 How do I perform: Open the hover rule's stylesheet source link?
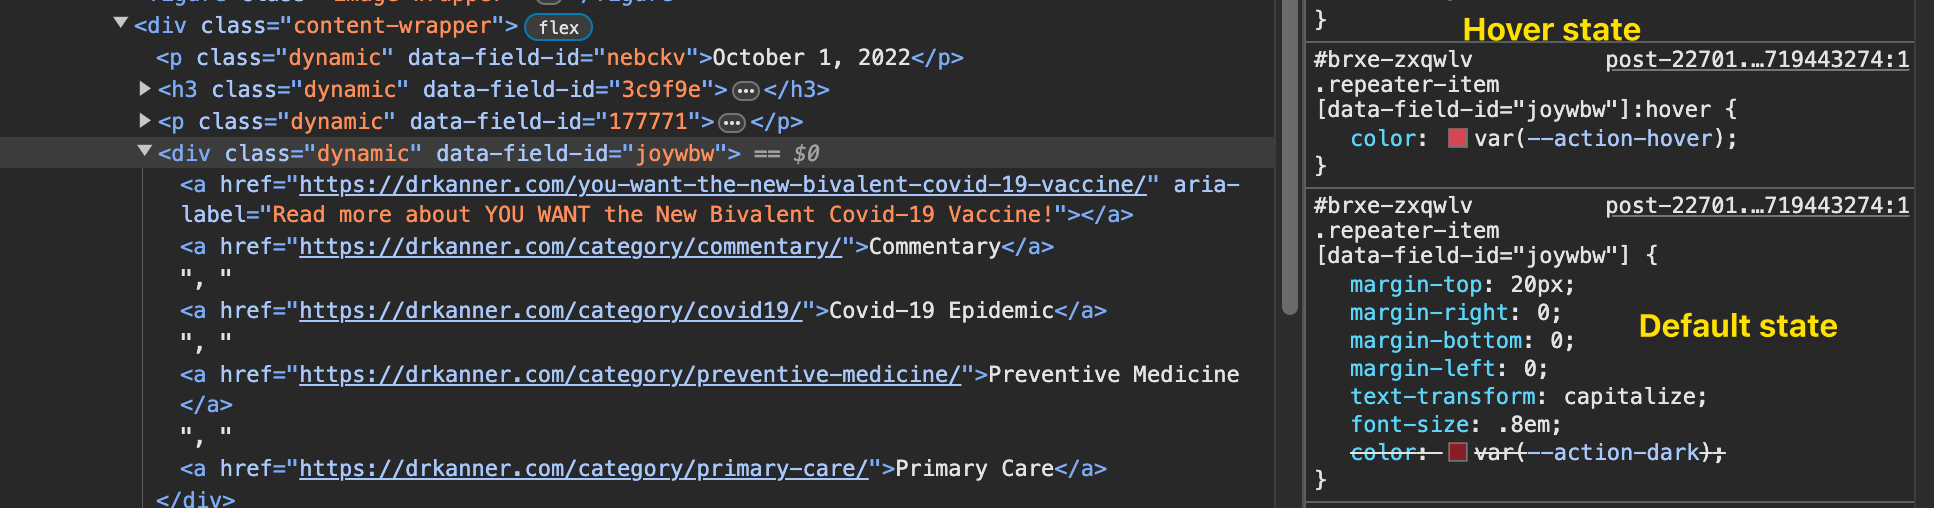point(1757,60)
